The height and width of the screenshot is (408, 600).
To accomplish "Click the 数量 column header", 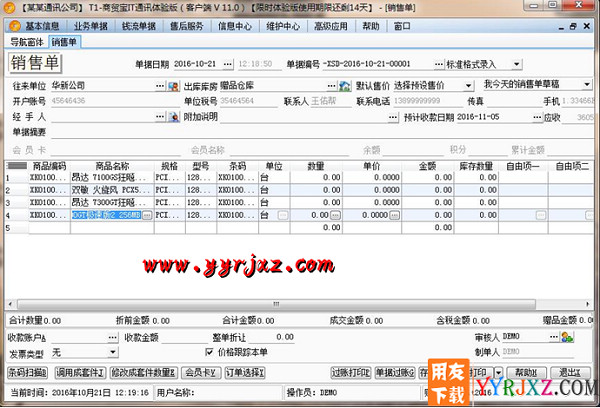I will click(316, 166).
